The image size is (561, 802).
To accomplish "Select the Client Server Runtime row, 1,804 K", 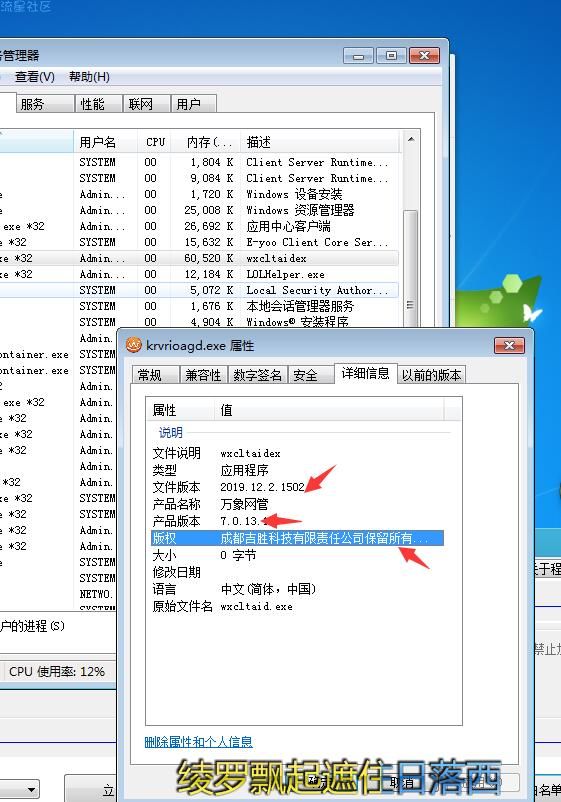I will 199,162.
